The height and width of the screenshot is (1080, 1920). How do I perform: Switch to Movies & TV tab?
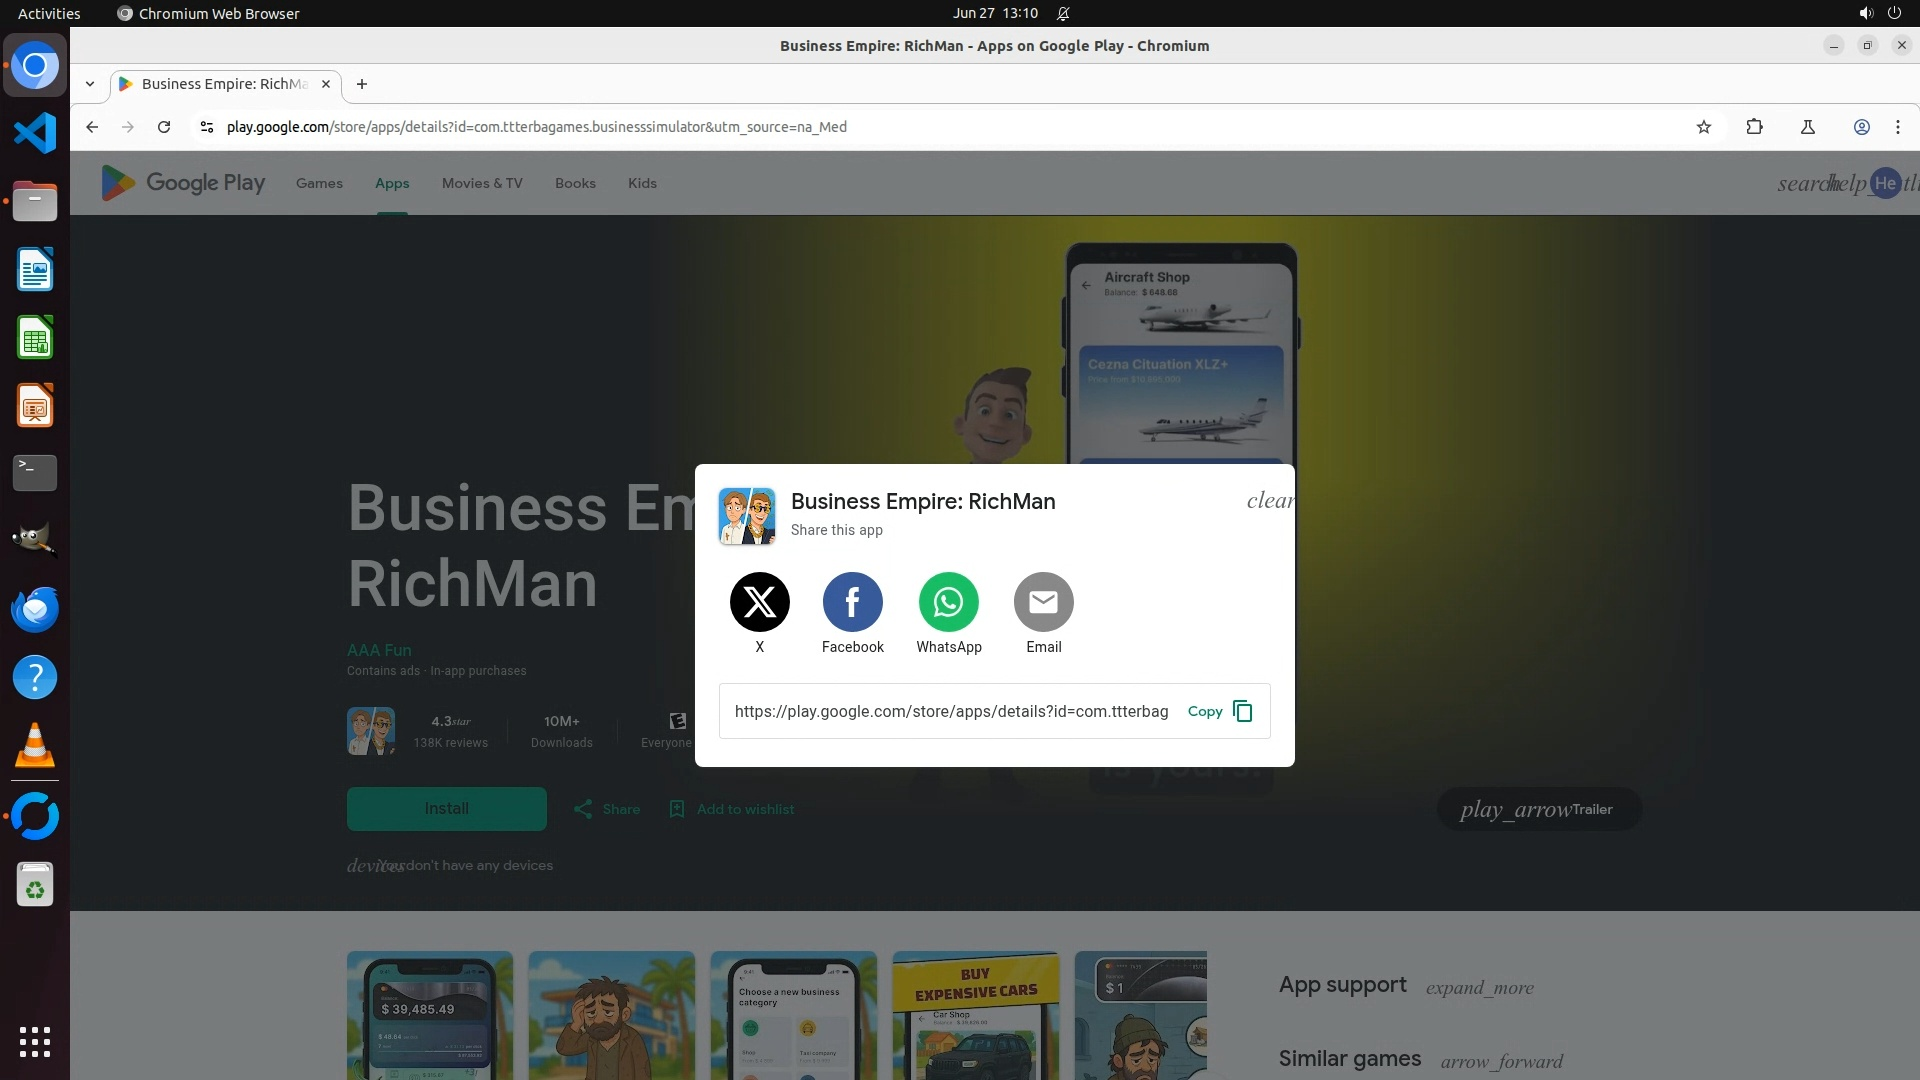482,183
